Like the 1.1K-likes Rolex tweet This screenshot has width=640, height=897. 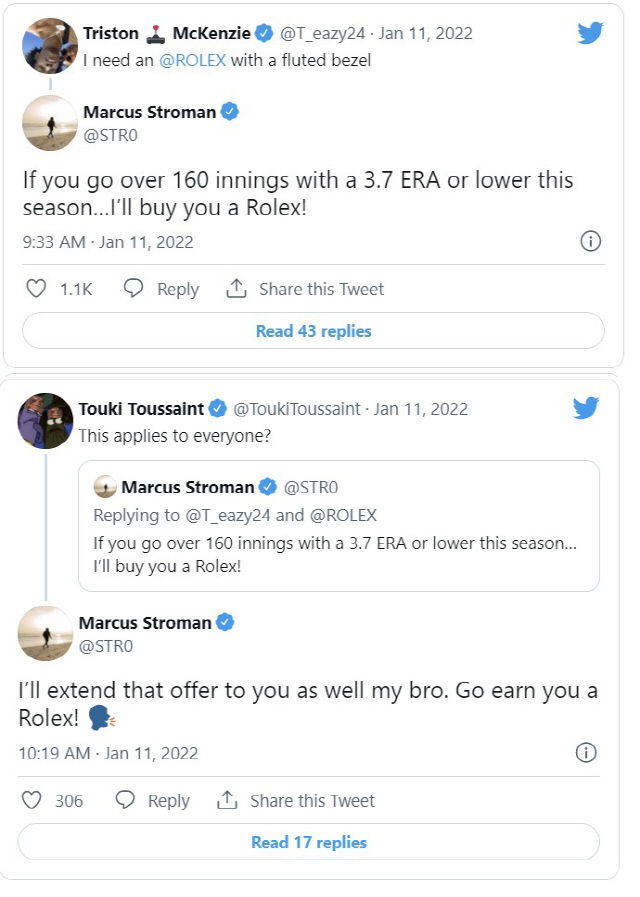36,289
